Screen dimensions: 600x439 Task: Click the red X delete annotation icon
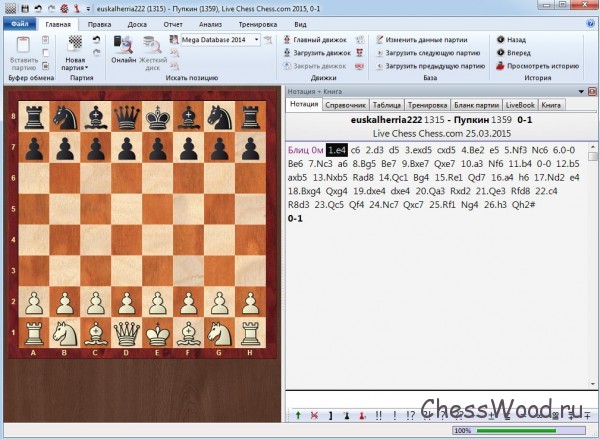pos(314,415)
